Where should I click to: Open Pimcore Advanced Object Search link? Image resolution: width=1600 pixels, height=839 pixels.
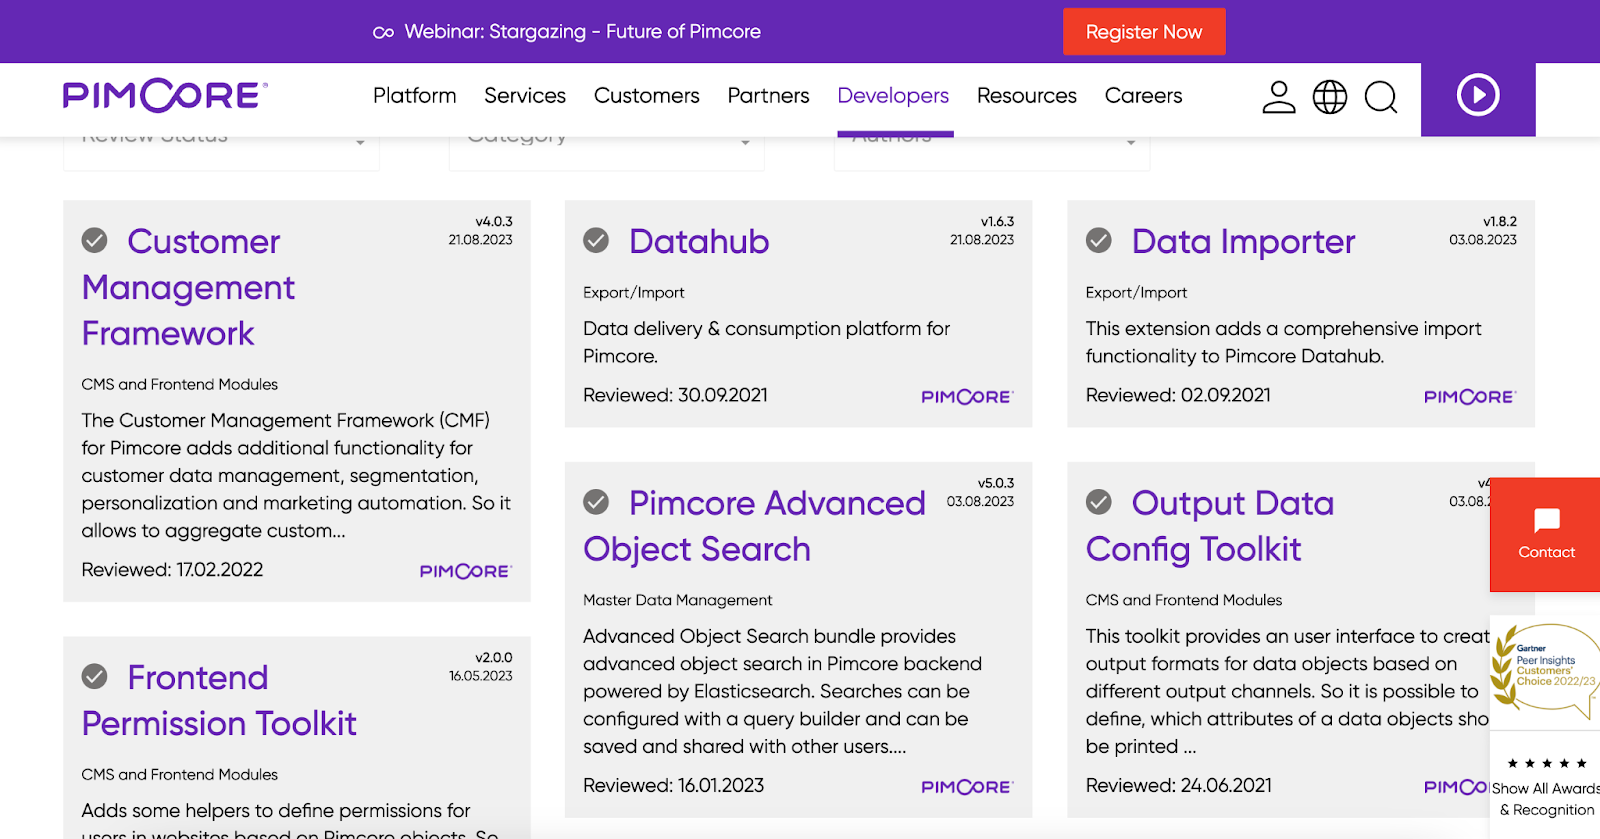click(x=755, y=526)
